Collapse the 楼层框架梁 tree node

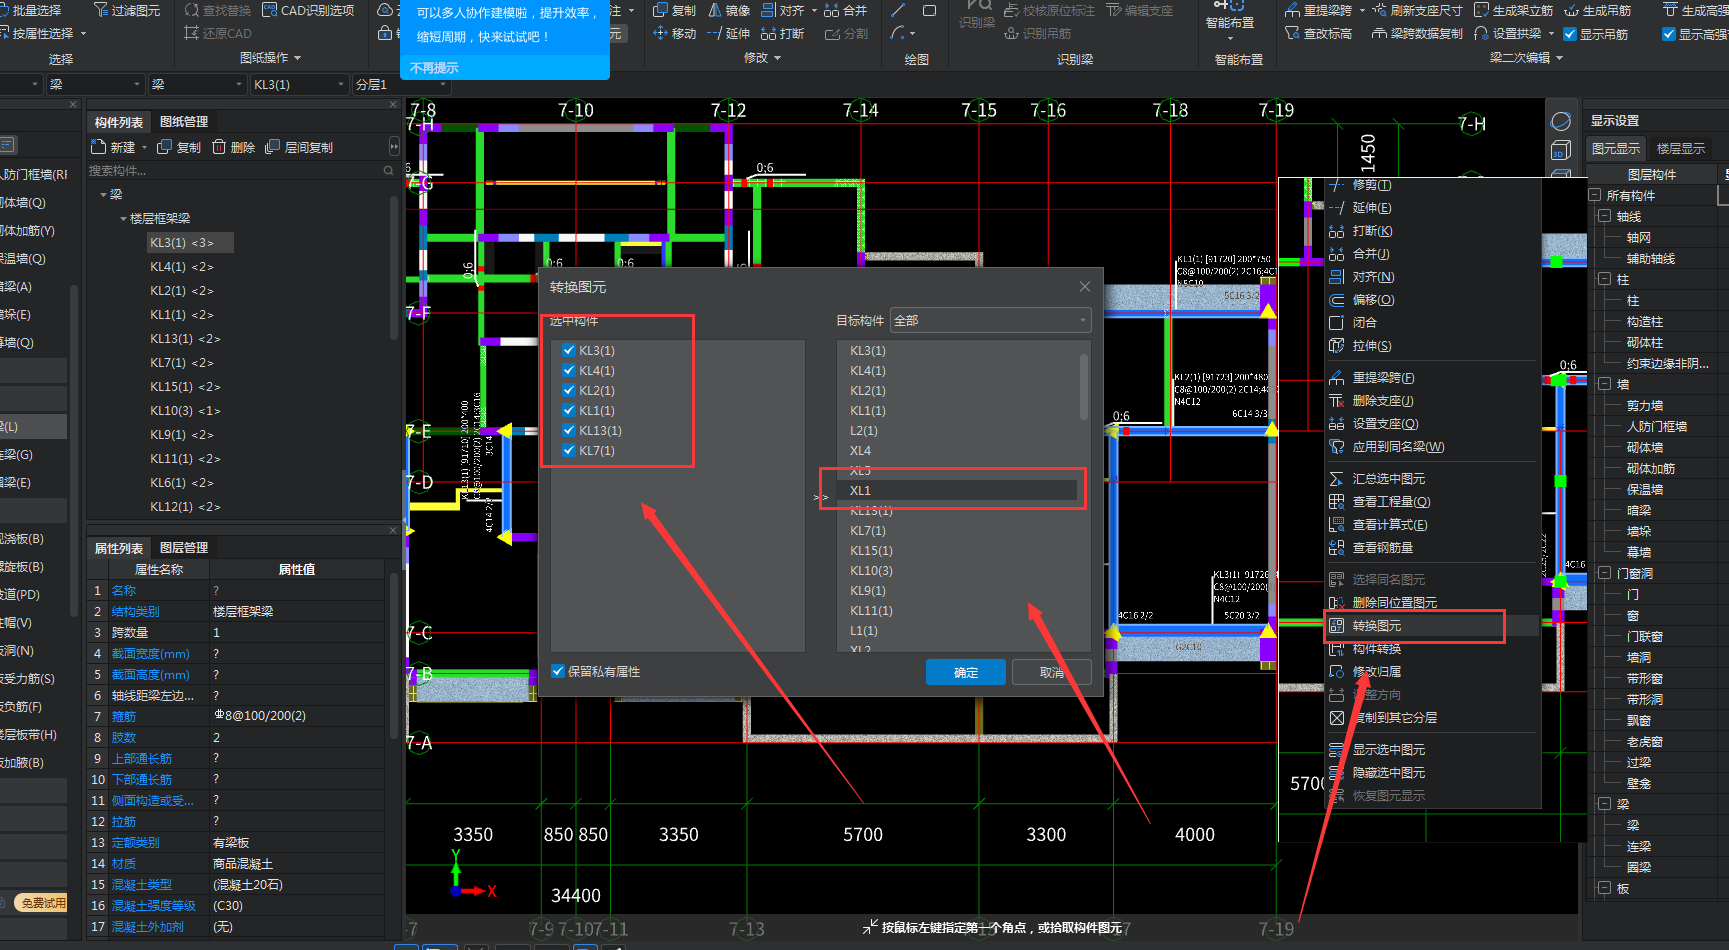point(123,218)
